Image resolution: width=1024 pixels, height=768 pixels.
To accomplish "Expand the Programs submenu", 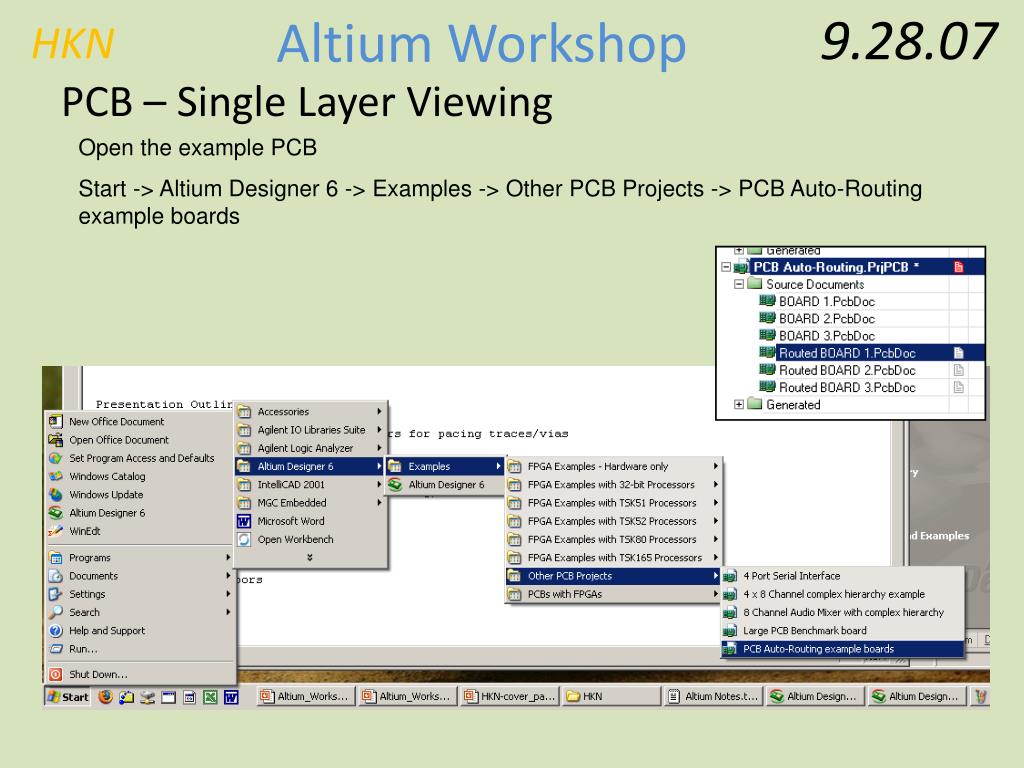I will tap(140, 558).
